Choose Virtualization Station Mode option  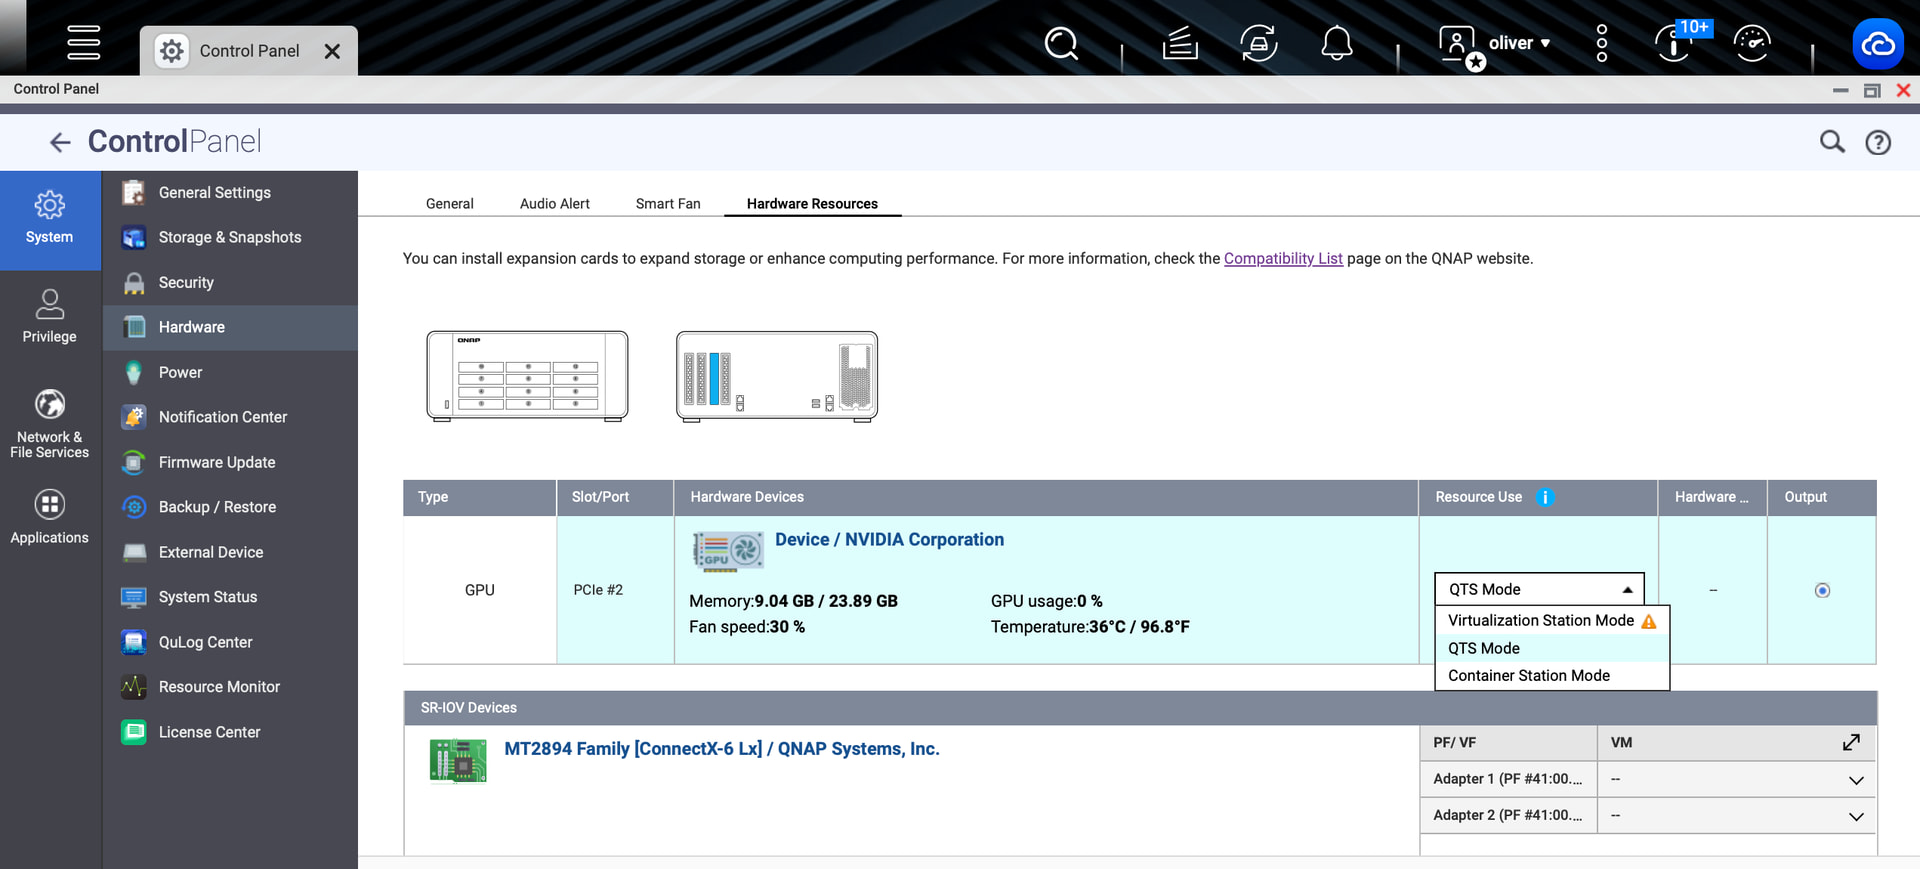[1540, 621]
